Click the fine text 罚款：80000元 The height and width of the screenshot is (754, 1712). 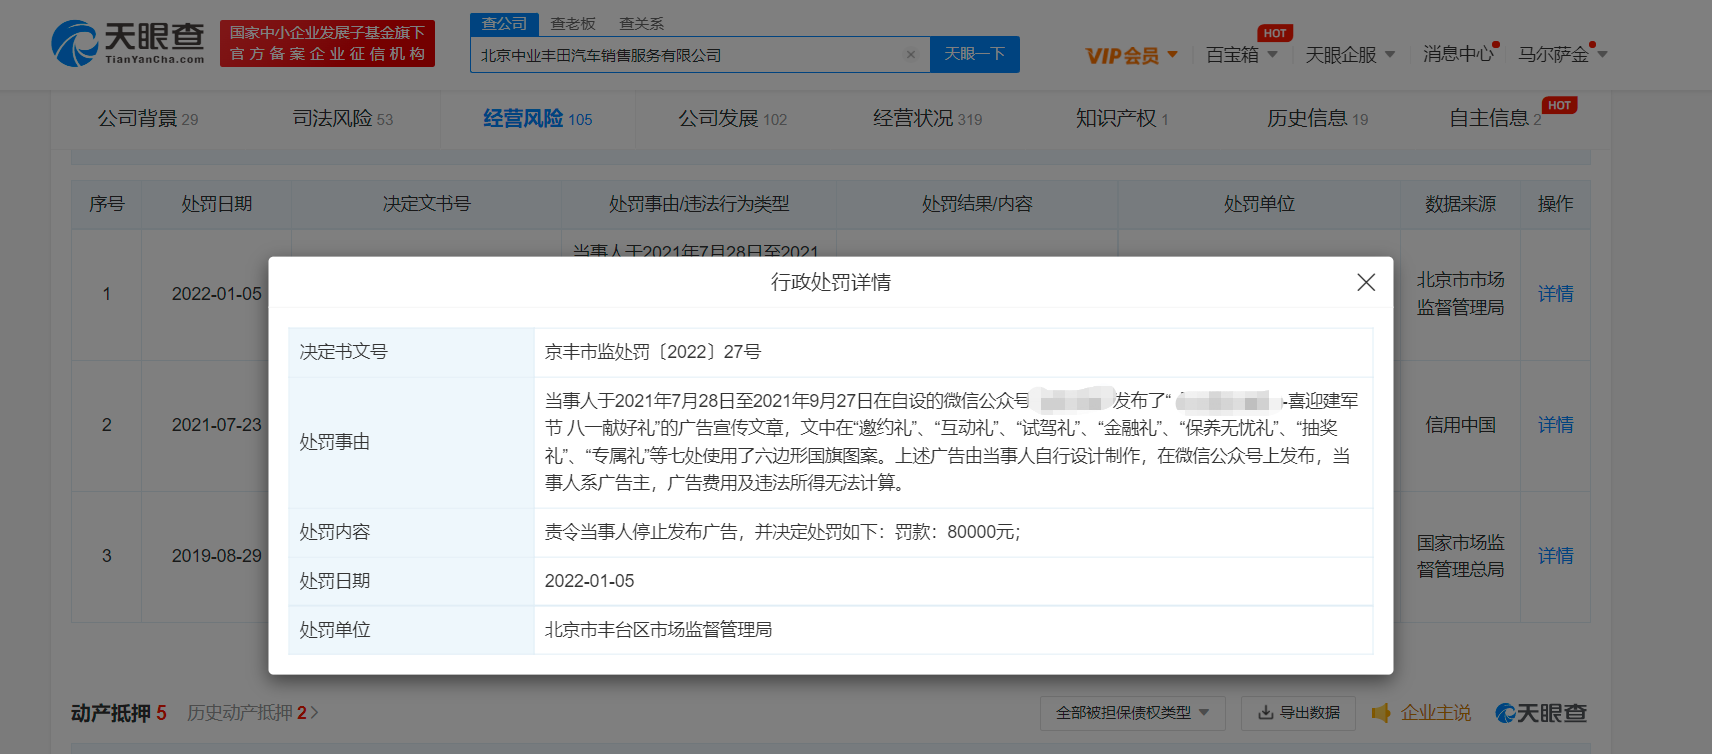point(957,532)
